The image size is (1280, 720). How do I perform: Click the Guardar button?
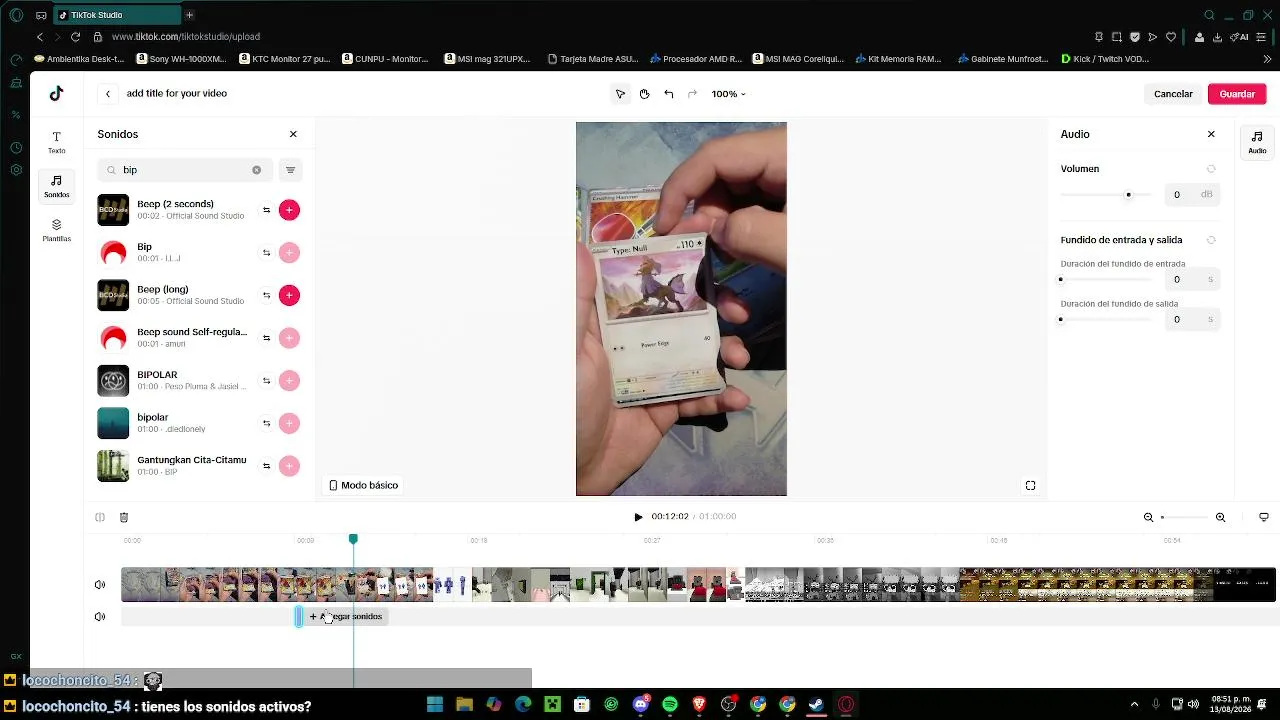pyautogui.click(x=1237, y=94)
